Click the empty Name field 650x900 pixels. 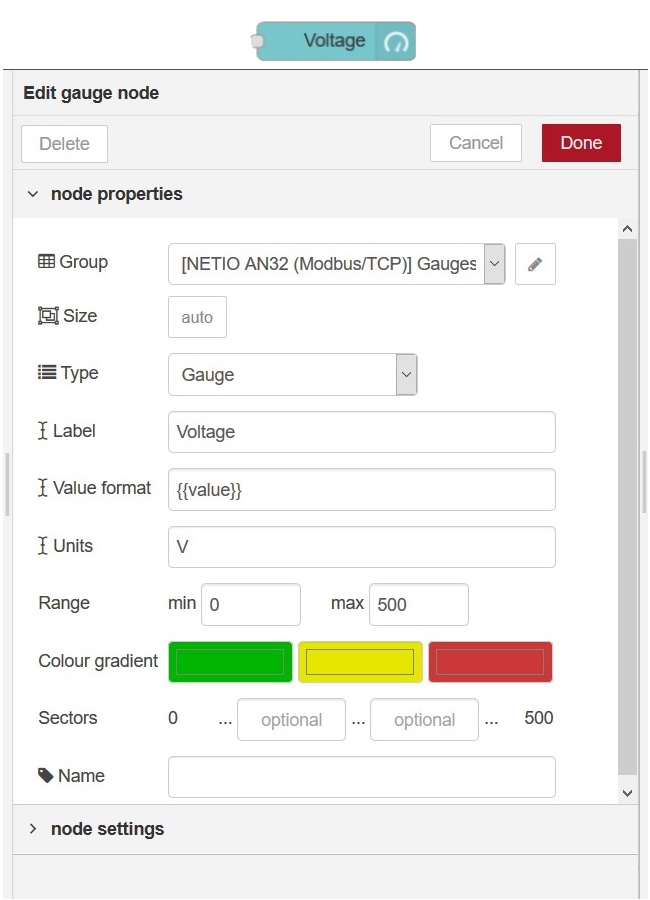(x=362, y=777)
